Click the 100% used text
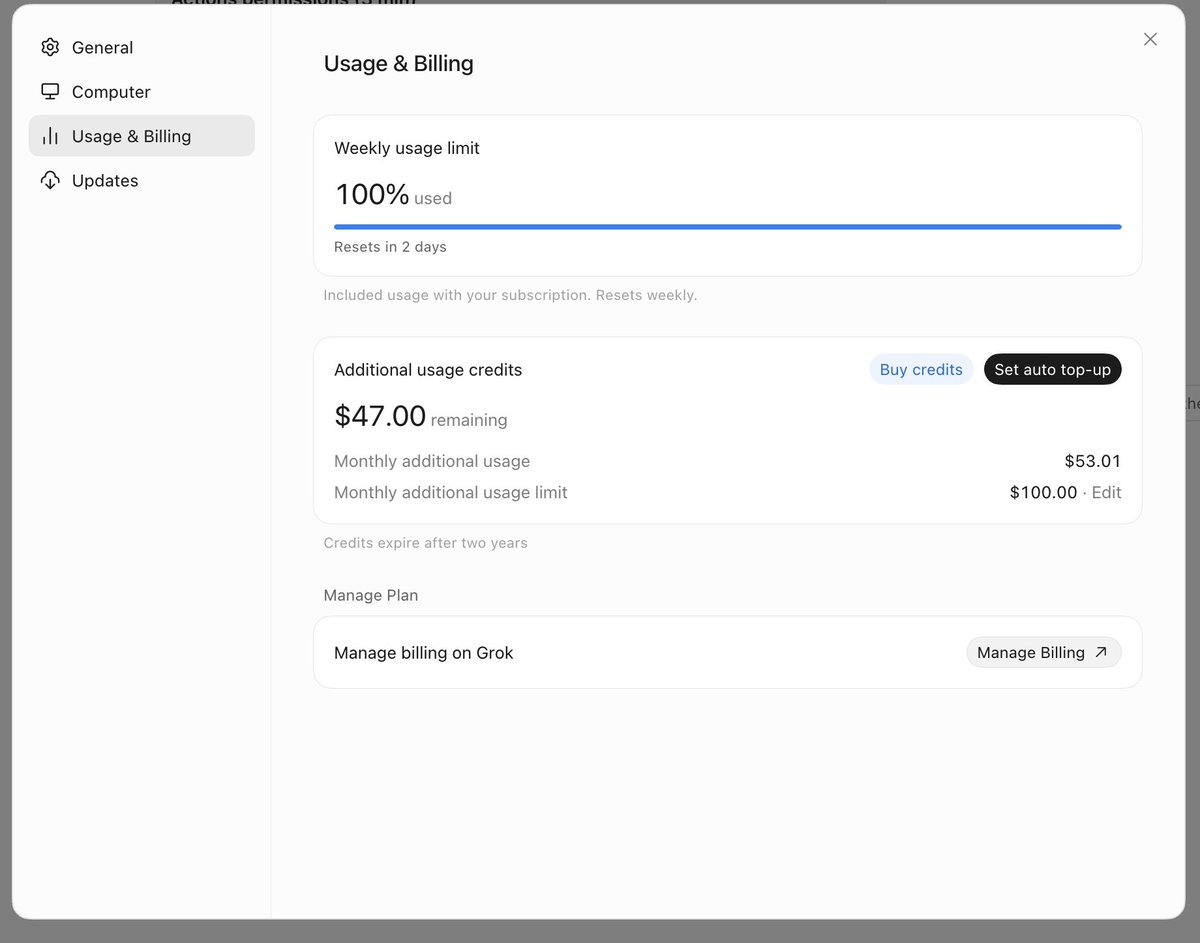Screen dimensions: 1200x943 tap(393, 194)
